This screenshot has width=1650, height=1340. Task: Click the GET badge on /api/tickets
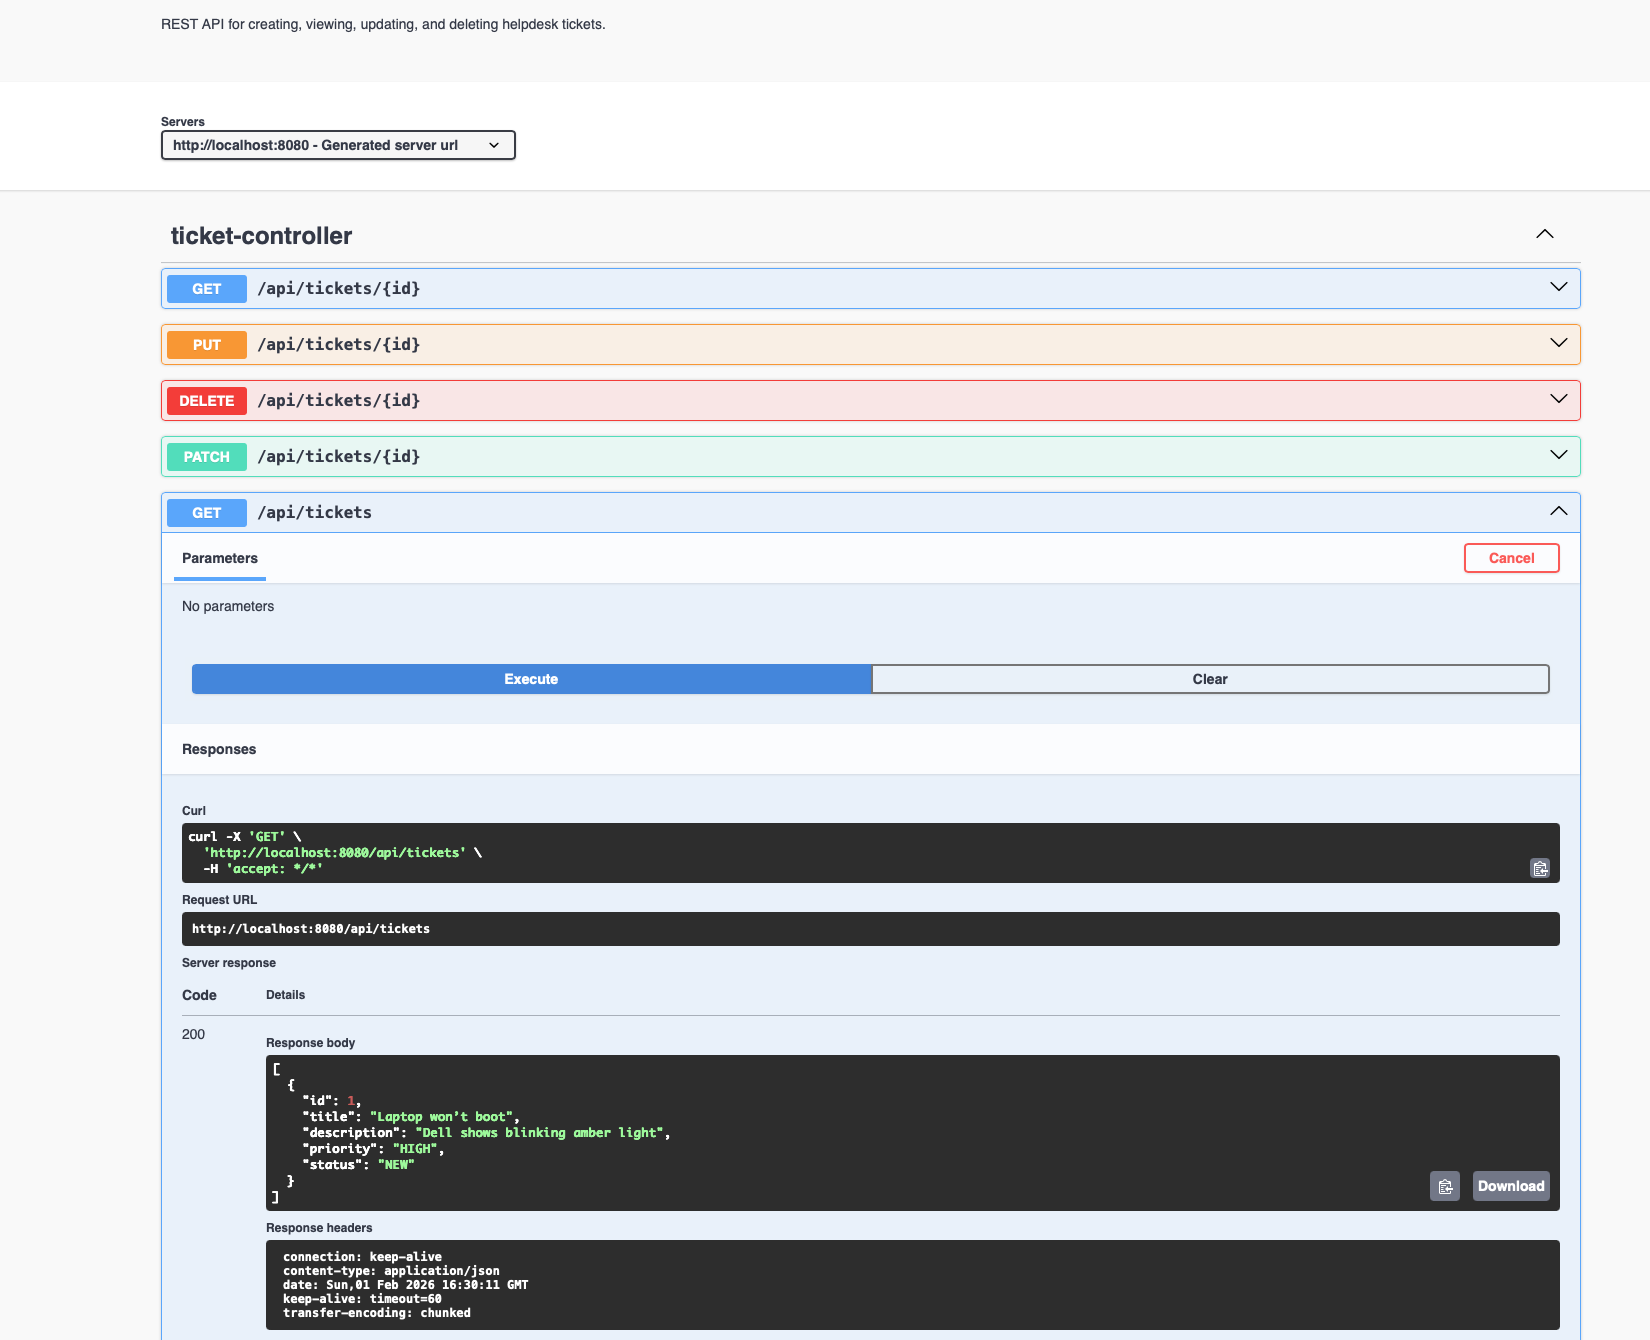coord(206,512)
